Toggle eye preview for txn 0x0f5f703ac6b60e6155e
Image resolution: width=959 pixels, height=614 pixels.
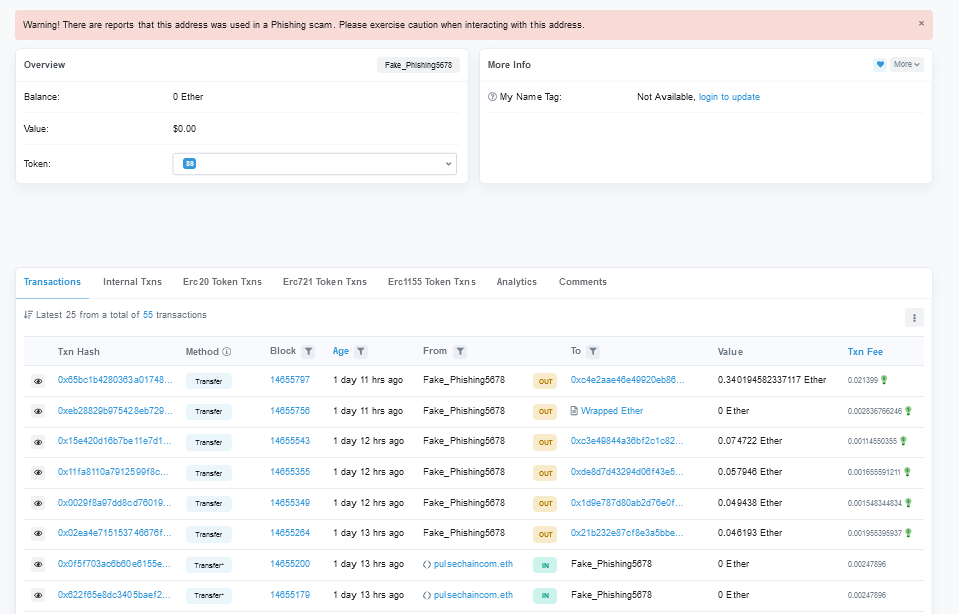click(x=38, y=564)
